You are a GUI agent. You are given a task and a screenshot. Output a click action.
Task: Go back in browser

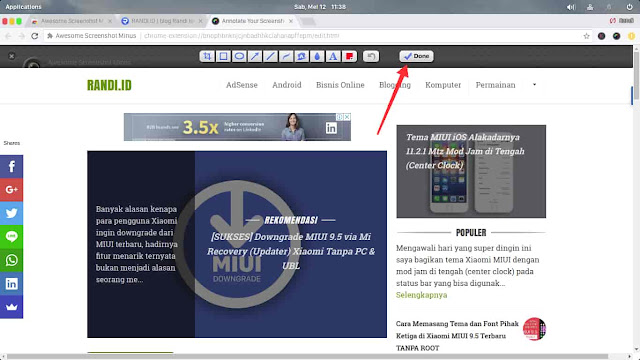[8, 36]
